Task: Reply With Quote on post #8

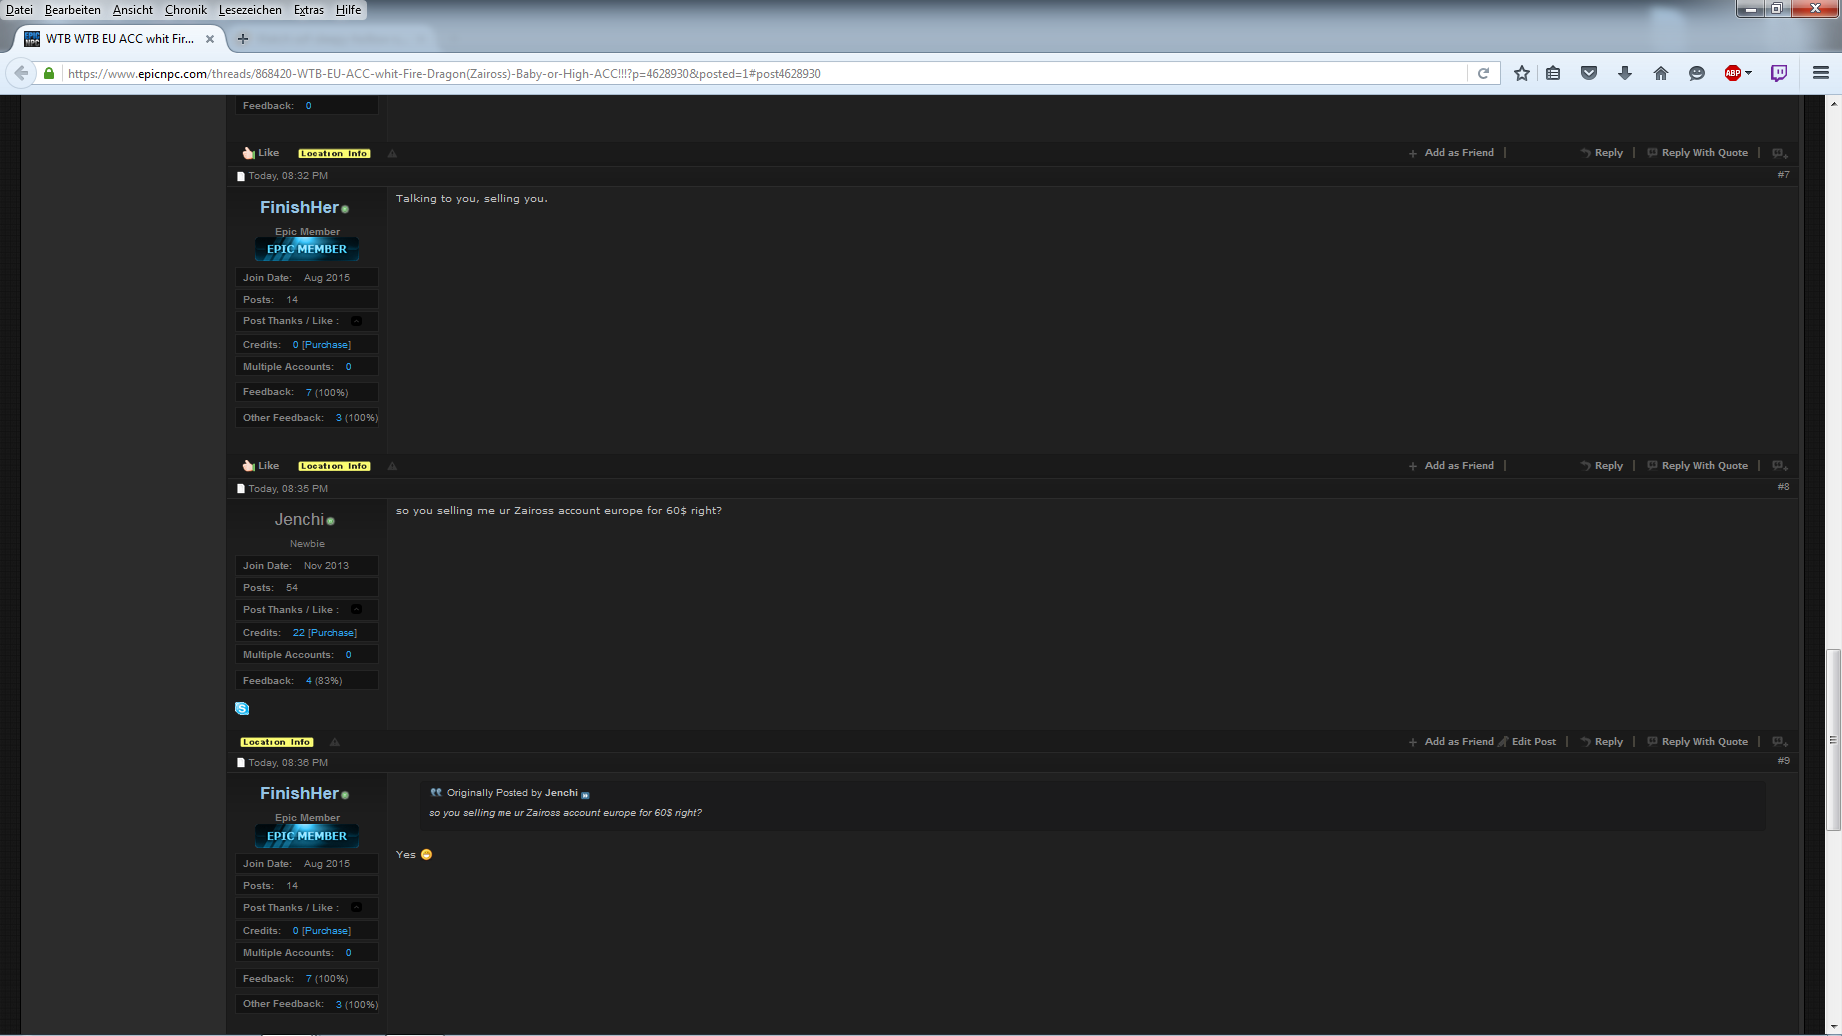Action: pos(1698,742)
